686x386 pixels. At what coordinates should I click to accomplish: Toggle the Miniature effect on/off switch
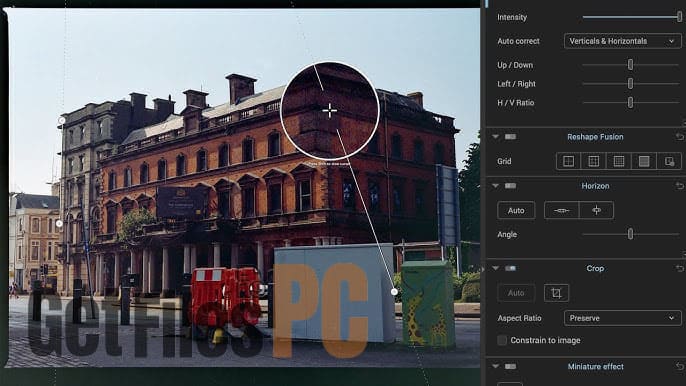(x=510, y=366)
